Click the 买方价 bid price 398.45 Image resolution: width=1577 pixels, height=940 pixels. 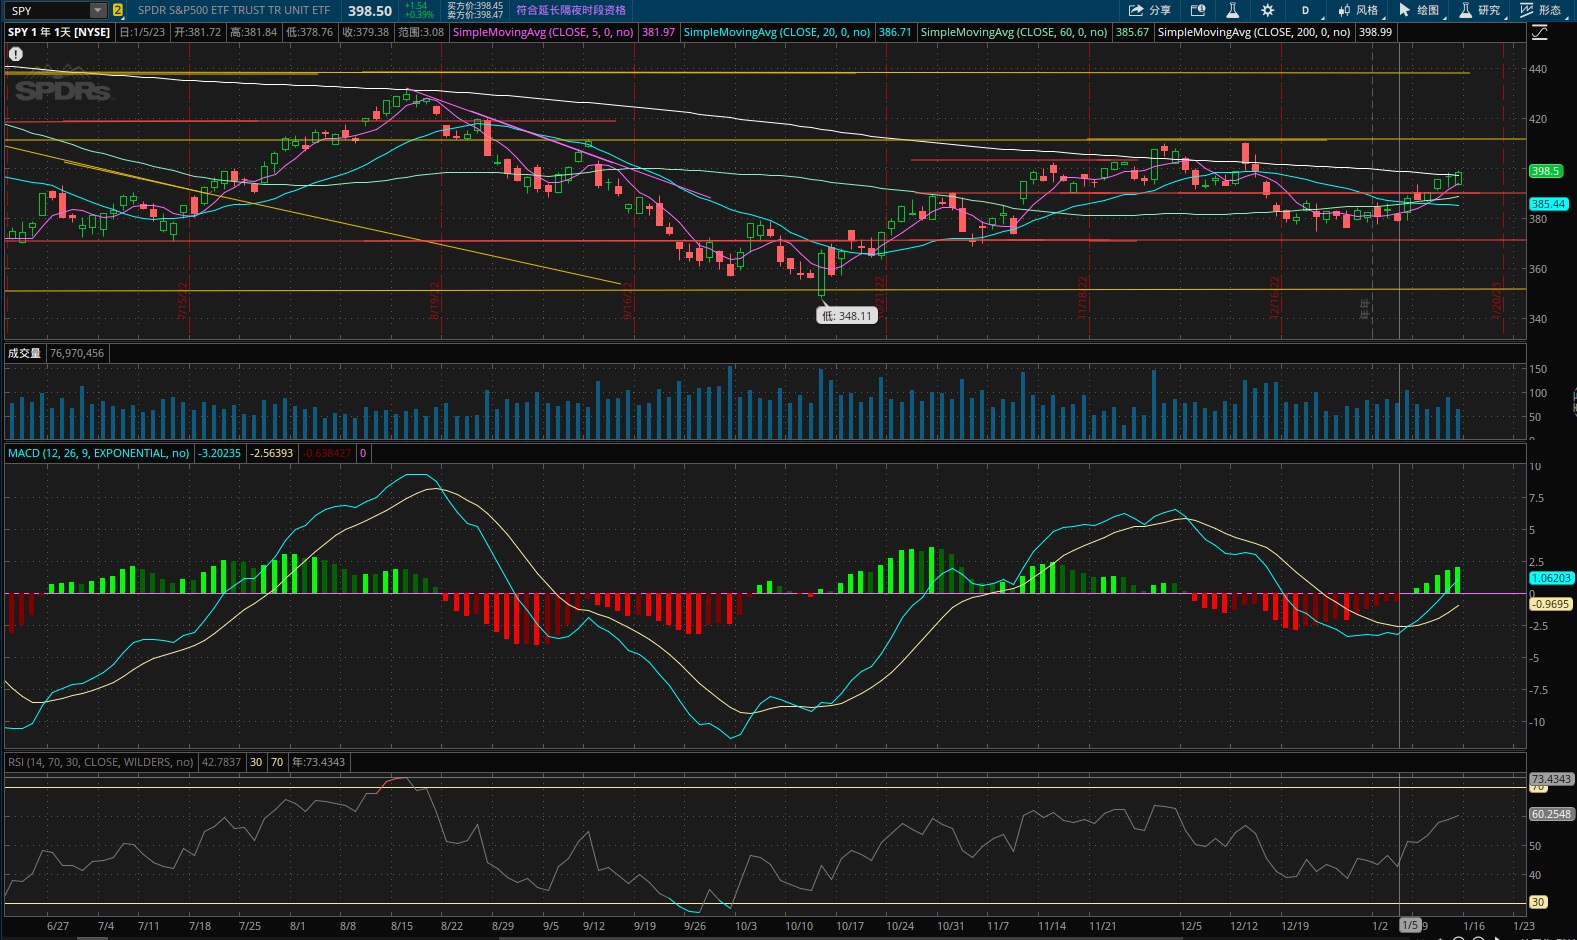point(475,6)
